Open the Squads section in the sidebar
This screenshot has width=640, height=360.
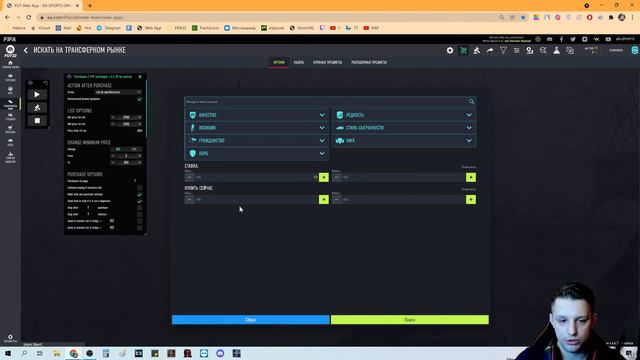pyautogui.click(x=10, y=78)
